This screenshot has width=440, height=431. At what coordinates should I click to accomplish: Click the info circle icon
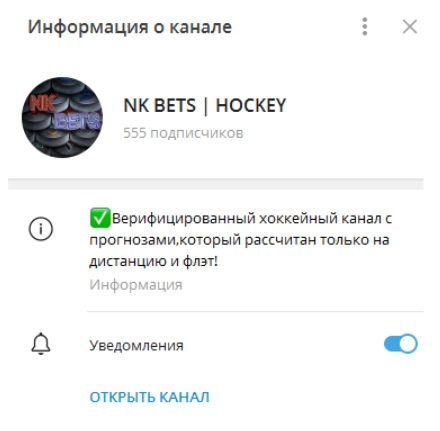click(x=41, y=229)
